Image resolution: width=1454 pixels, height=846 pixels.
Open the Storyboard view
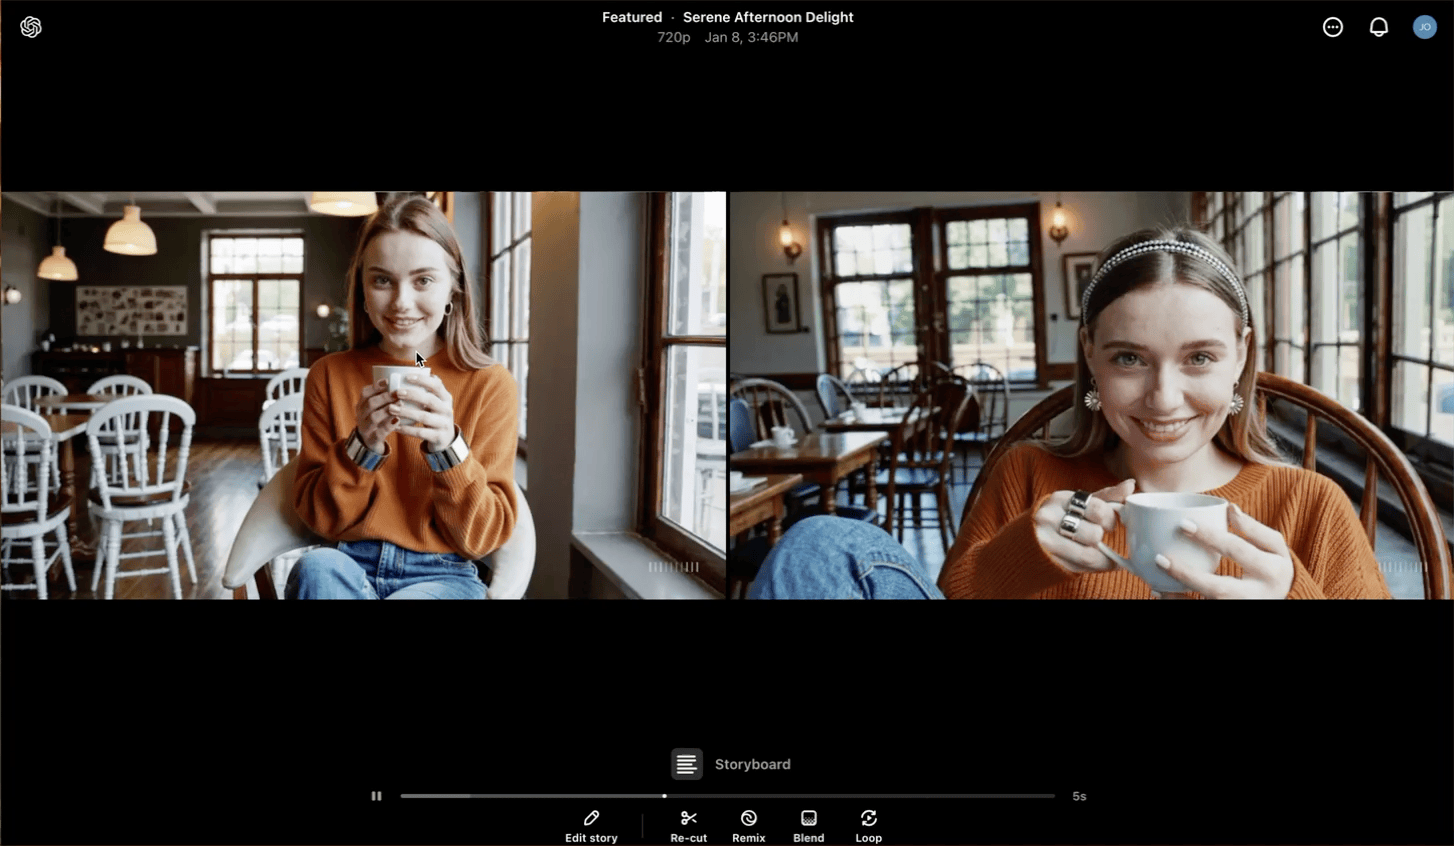pos(731,764)
